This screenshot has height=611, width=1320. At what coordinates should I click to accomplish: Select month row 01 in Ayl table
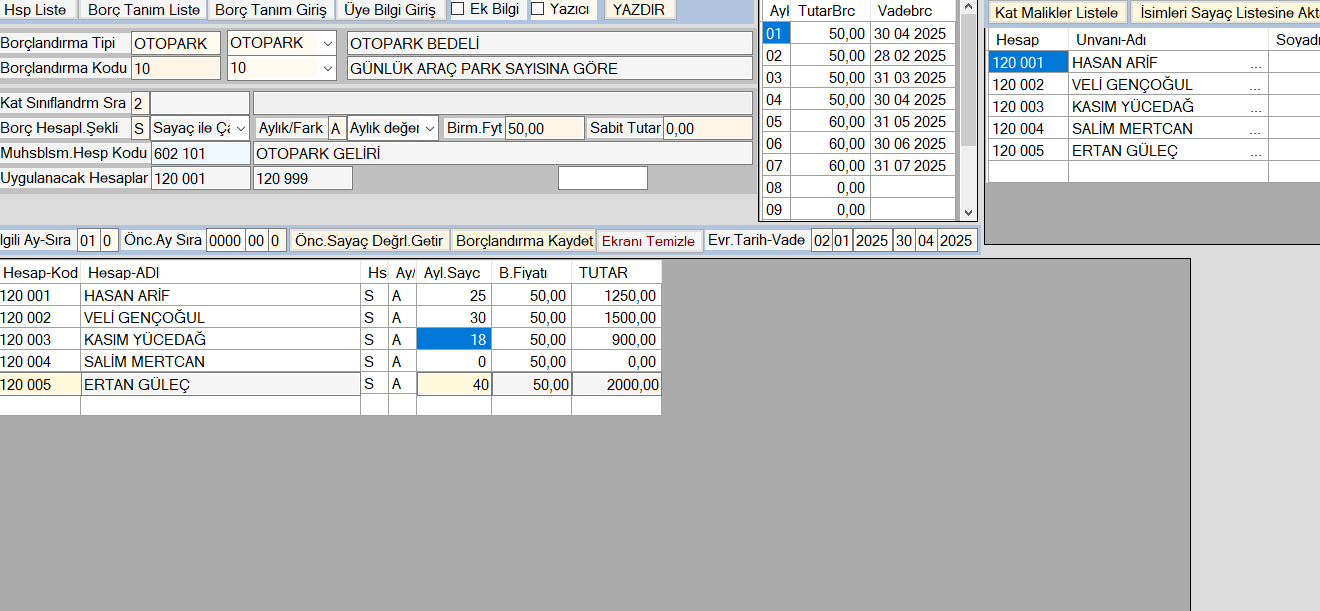776,34
